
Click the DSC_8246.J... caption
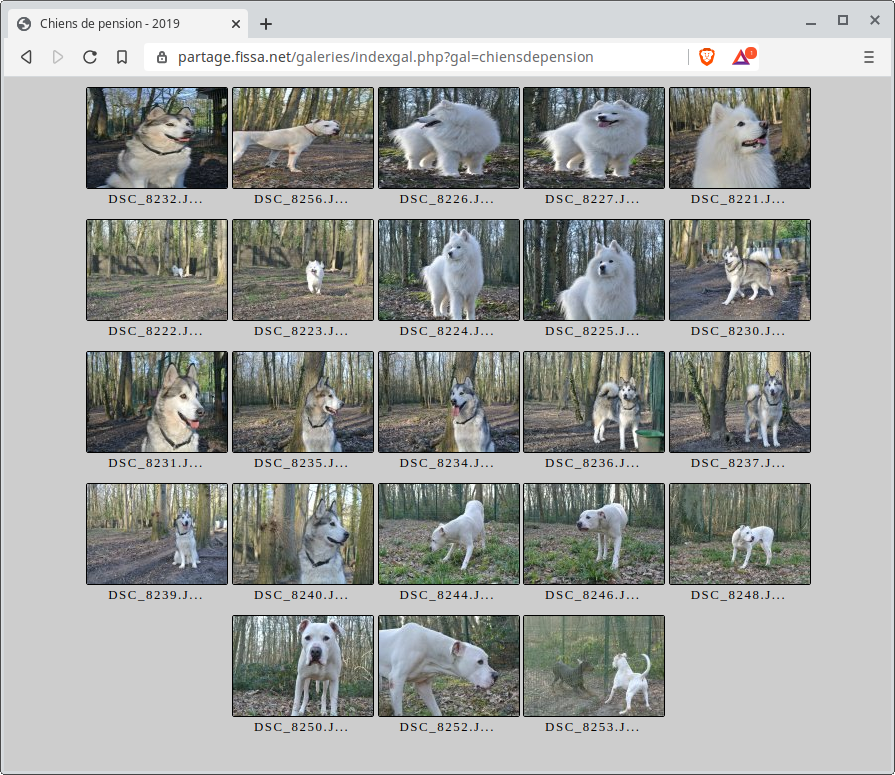pyautogui.click(x=592, y=595)
